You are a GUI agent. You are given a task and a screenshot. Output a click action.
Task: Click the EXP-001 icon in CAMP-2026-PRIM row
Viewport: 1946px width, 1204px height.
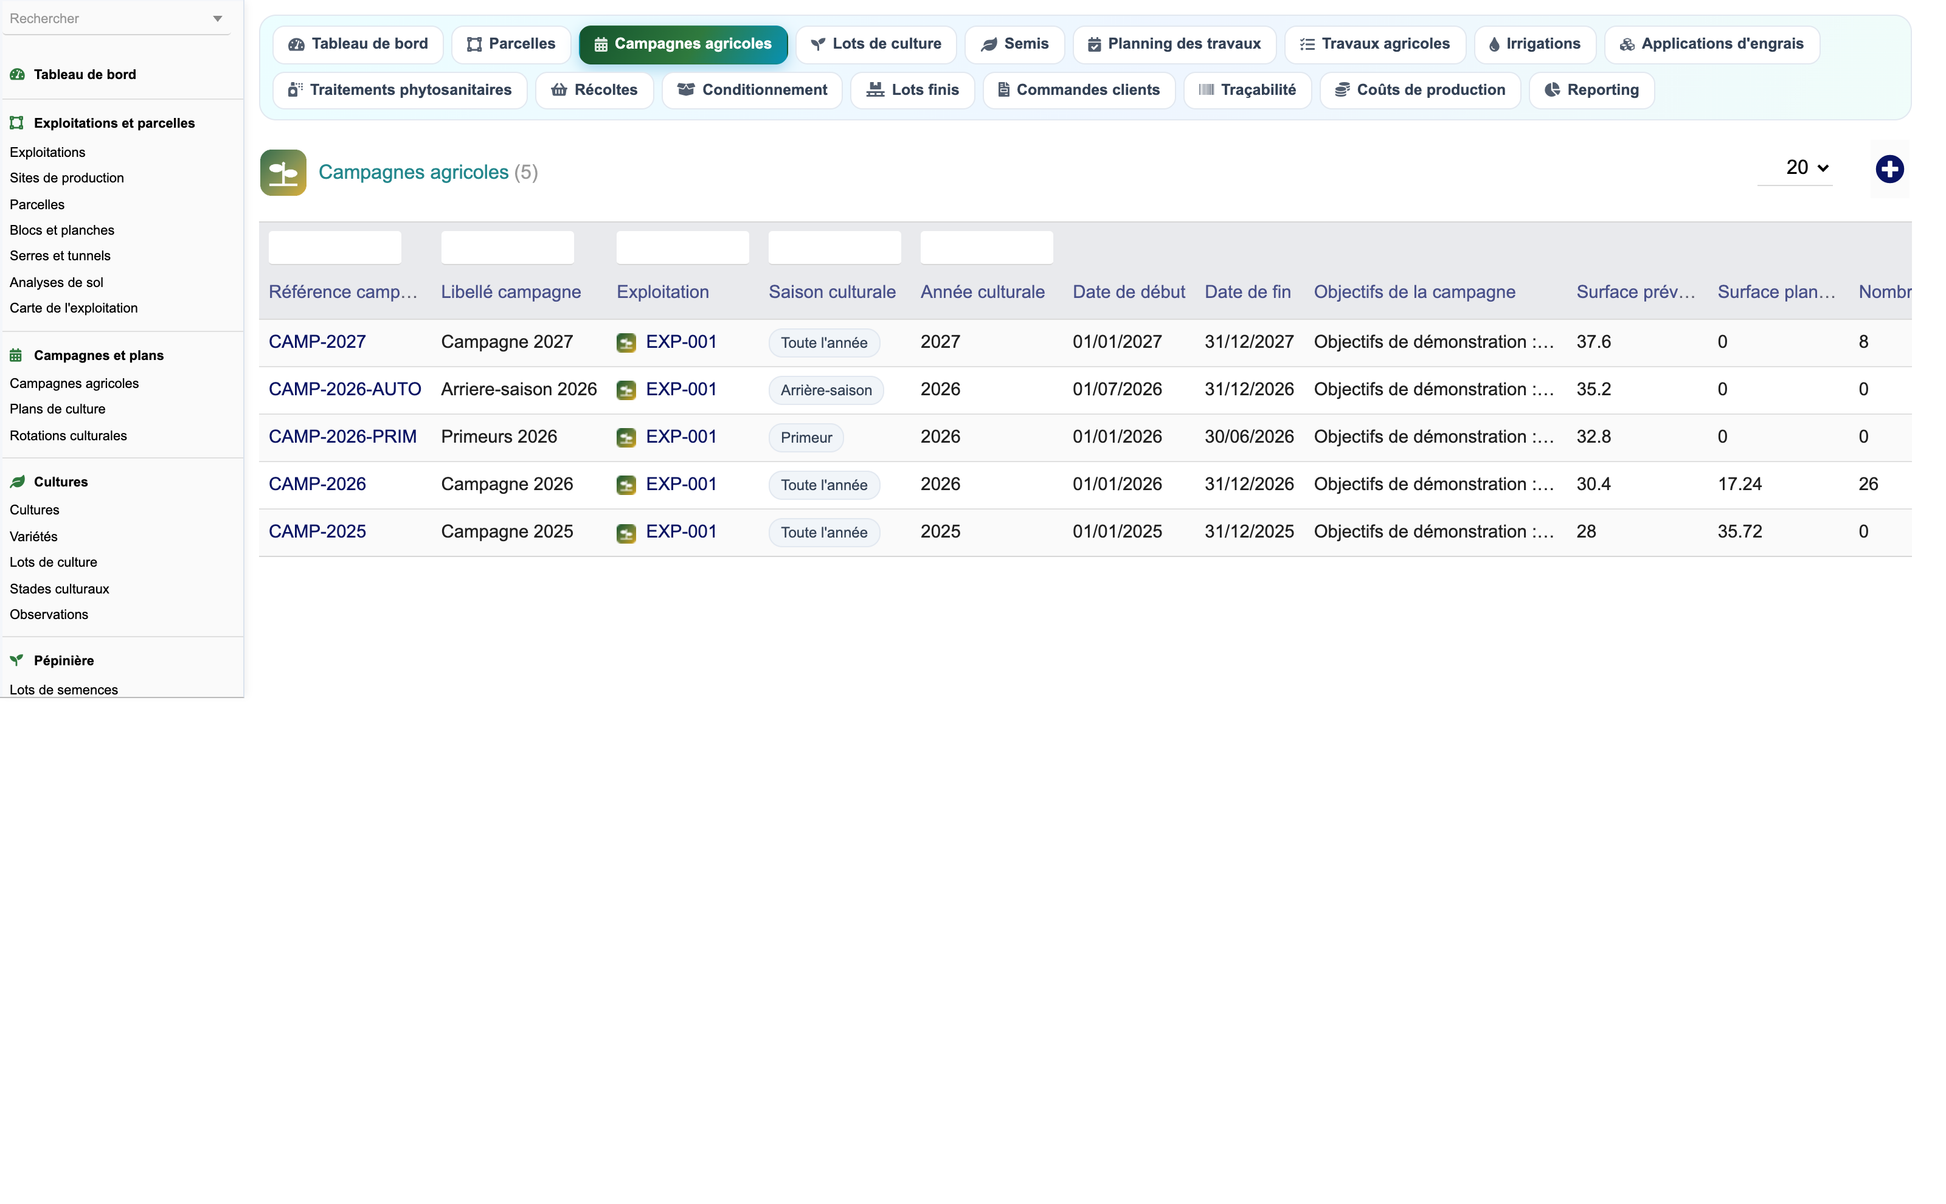click(626, 437)
